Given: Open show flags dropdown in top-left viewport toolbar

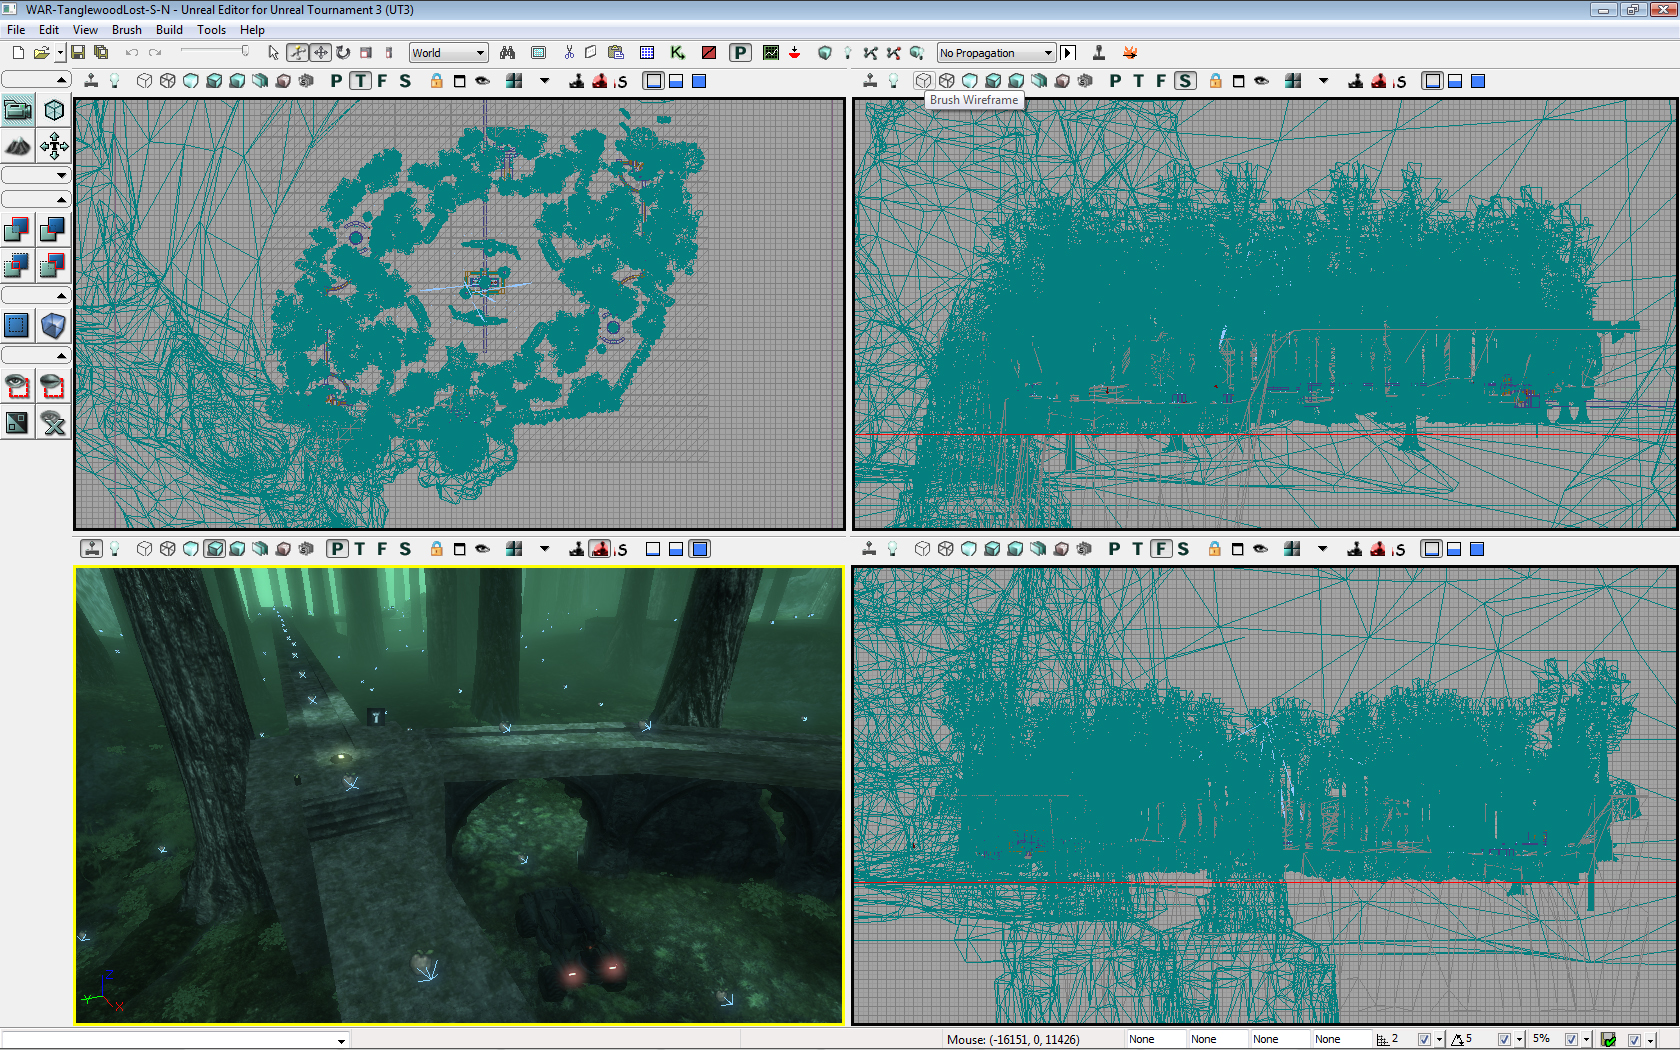Looking at the screenshot, I should tap(545, 81).
